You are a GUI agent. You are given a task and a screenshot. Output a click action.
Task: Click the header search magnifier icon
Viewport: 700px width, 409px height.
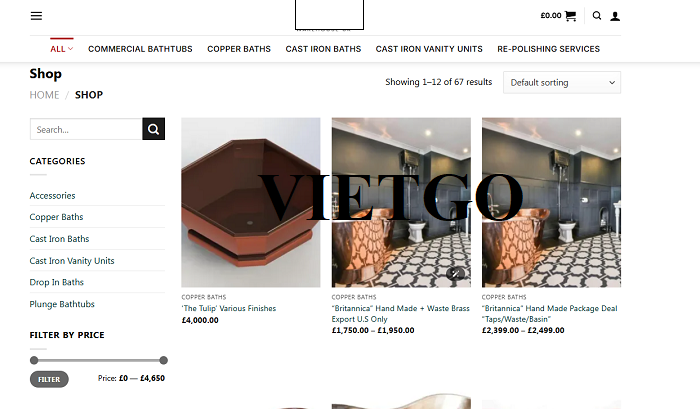point(597,16)
